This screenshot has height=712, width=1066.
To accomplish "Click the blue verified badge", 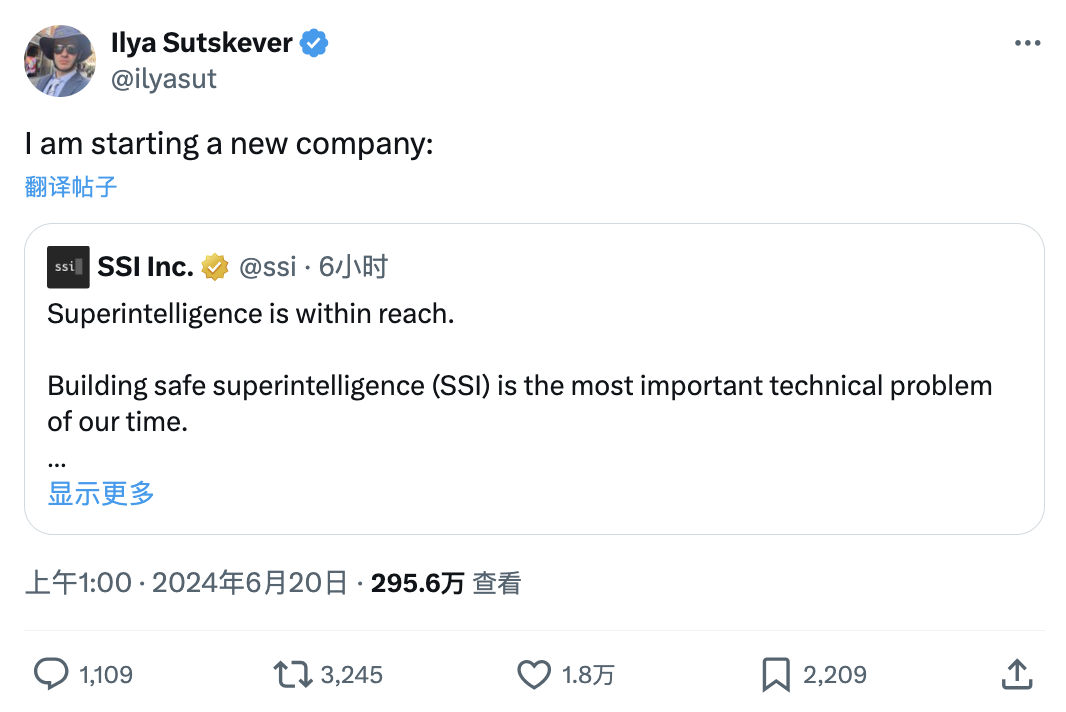I will (315, 44).
